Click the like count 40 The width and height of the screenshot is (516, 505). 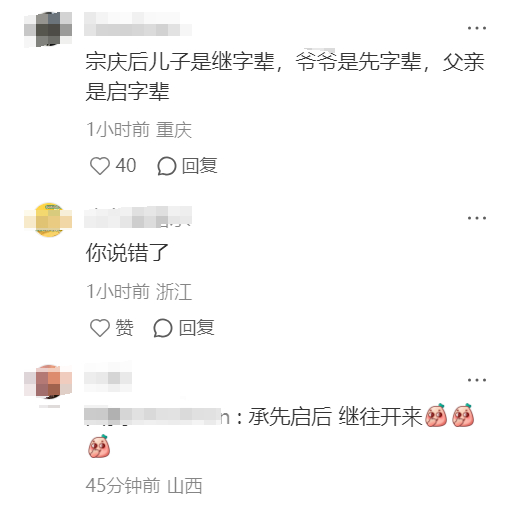[x=126, y=166]
